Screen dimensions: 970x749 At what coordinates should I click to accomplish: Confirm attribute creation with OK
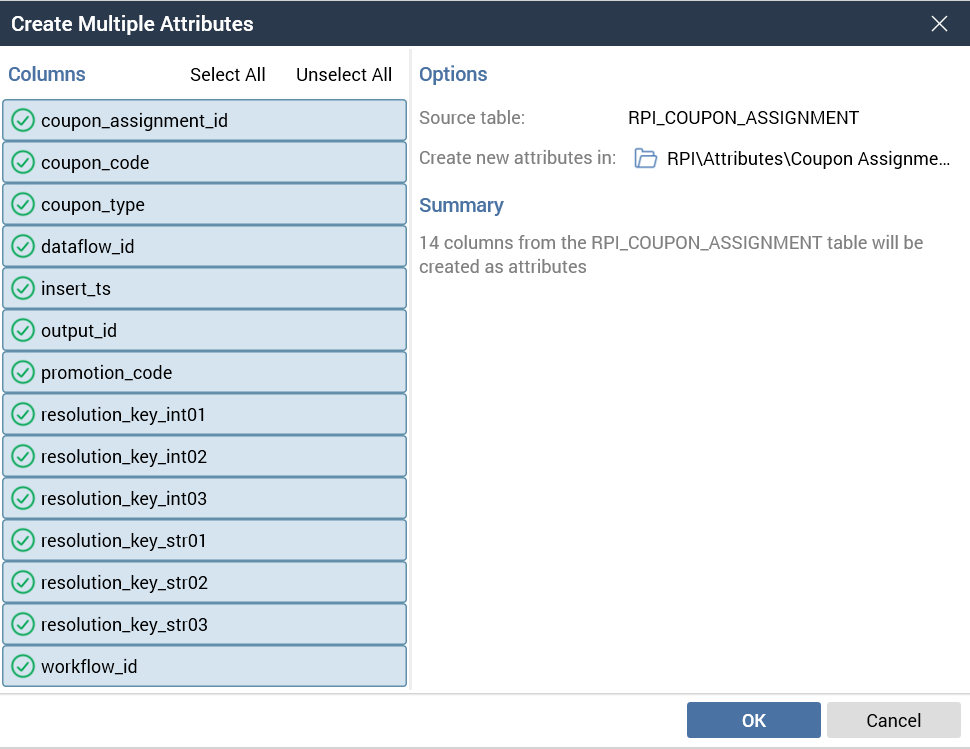pyautogui.click(x=753, y=720)
